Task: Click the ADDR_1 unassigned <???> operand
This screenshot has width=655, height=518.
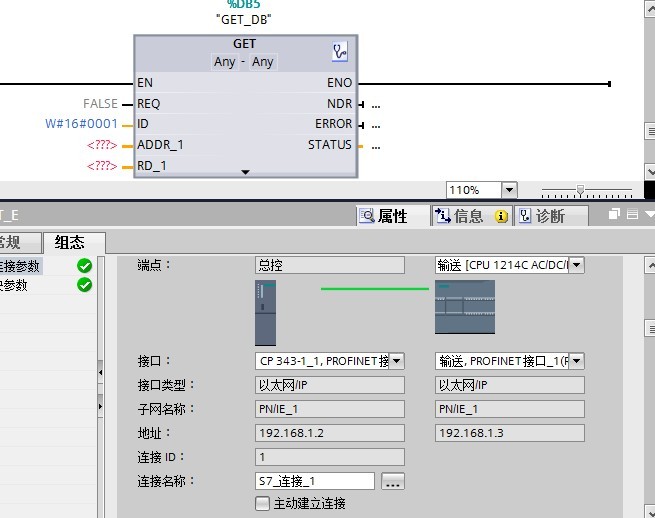Action: coord(102,145)
